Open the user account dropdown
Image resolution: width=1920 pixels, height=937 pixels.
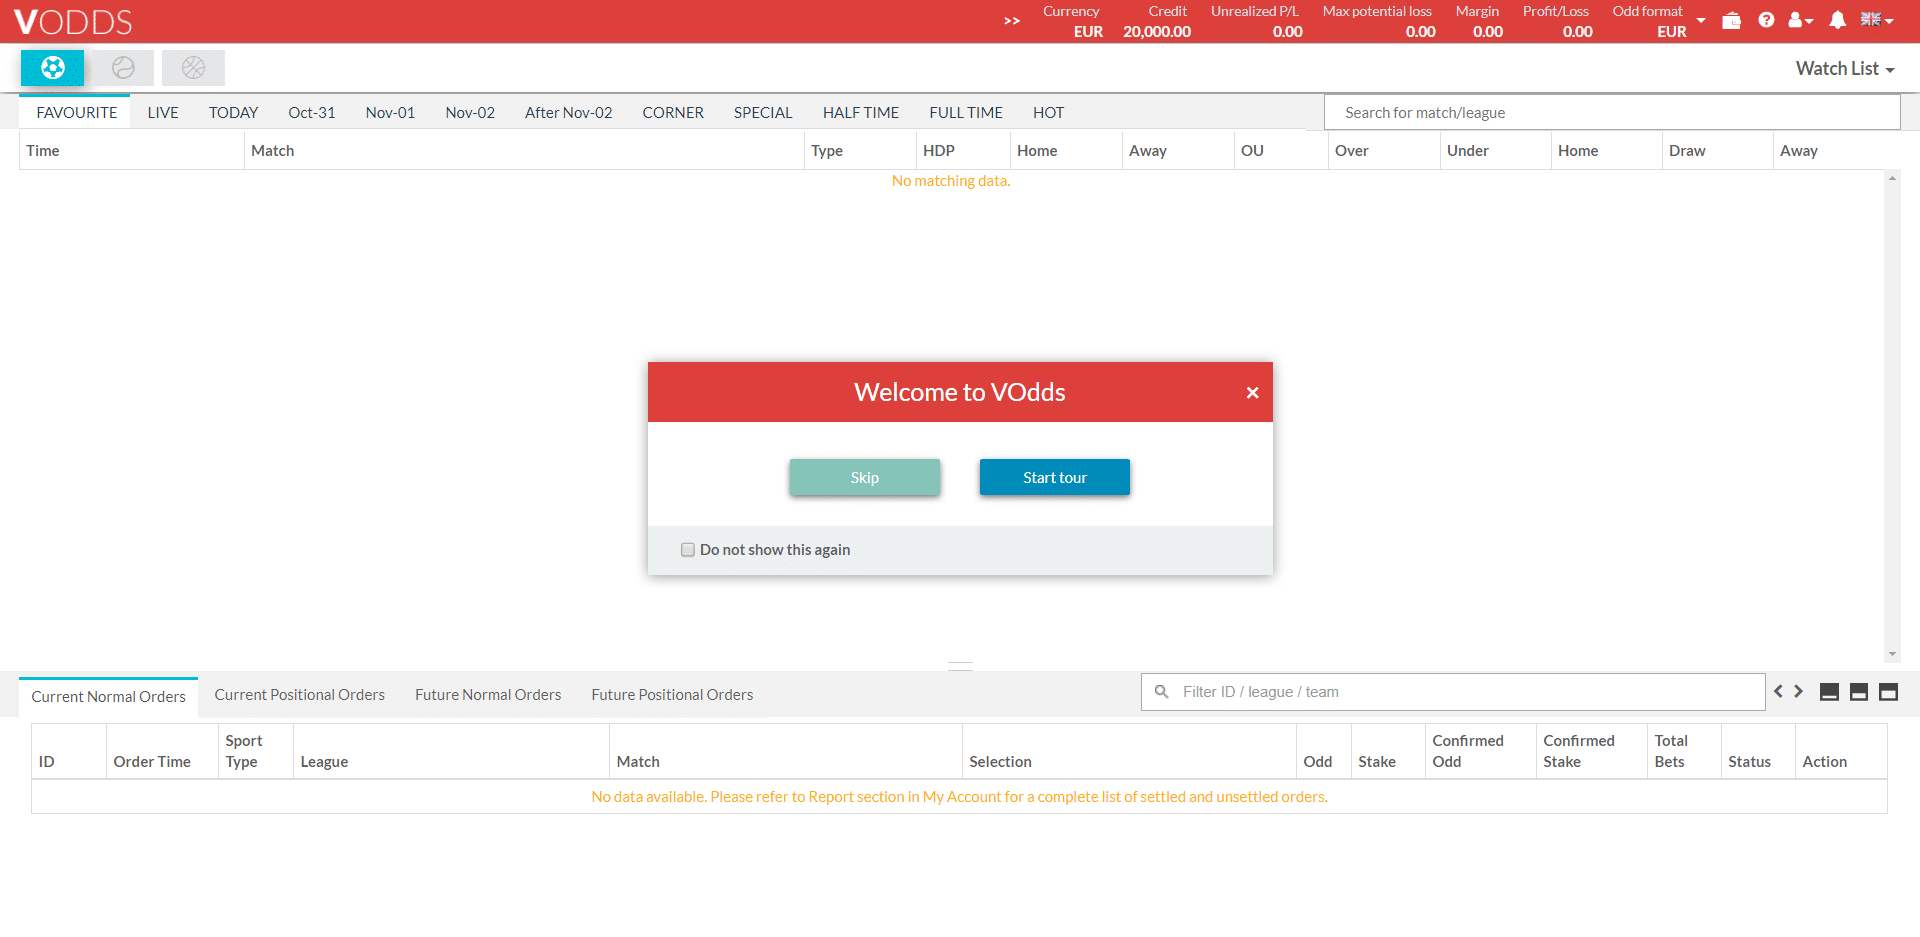pos(1800,20)
